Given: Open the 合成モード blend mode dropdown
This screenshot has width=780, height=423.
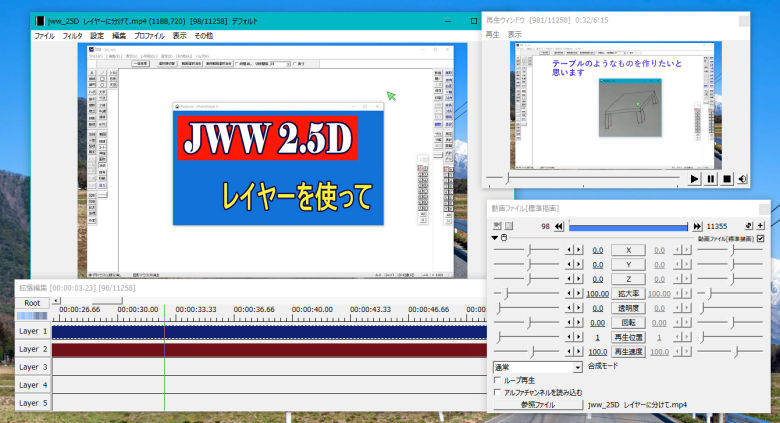Looking at the screenshot, I should coord(538,367).
